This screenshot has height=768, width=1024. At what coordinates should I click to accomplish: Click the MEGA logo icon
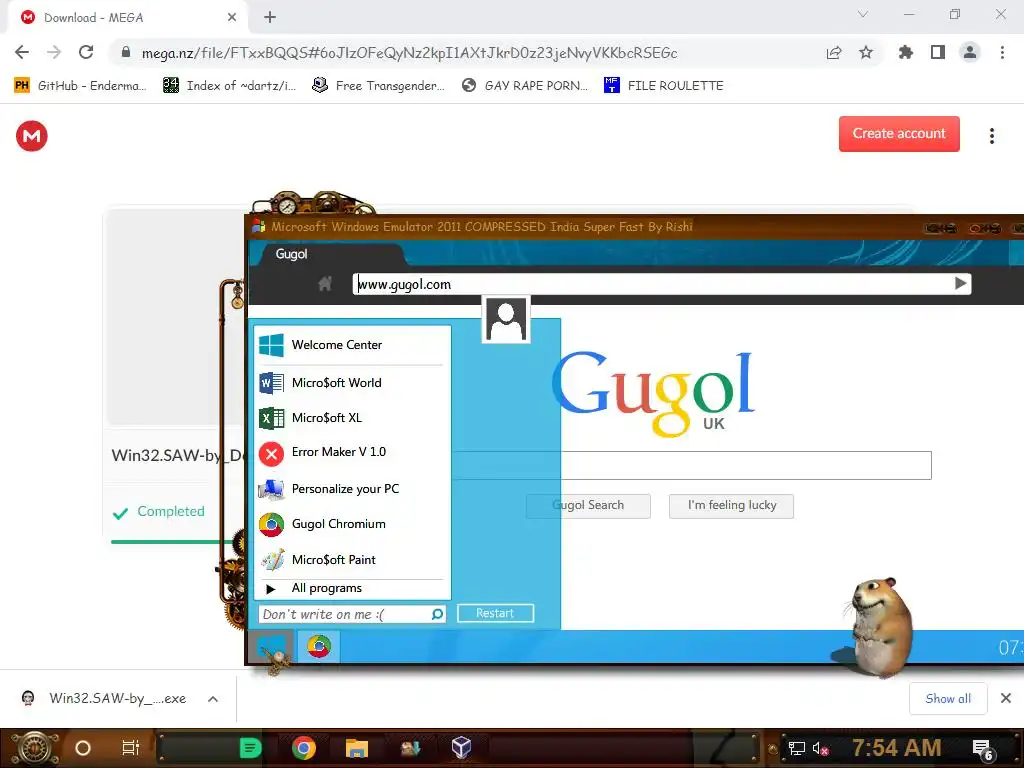tap(31, 136)
